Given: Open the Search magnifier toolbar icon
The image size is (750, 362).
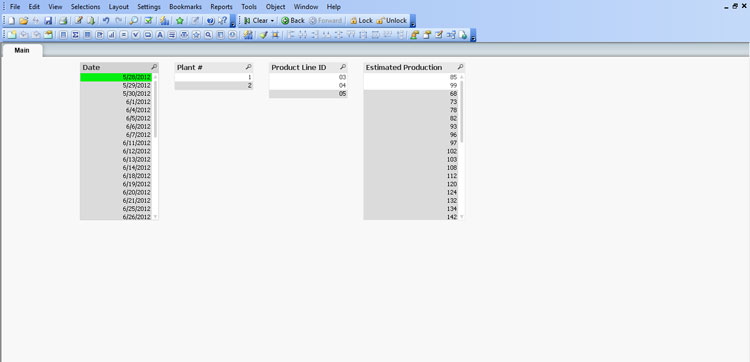Looking at the screenshot, I should 134,21.
